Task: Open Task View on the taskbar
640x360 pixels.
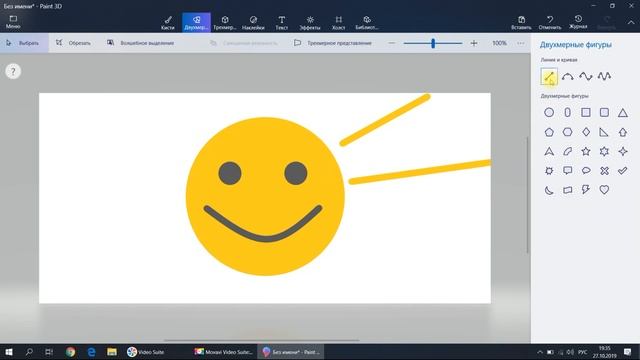Action: 49,352
